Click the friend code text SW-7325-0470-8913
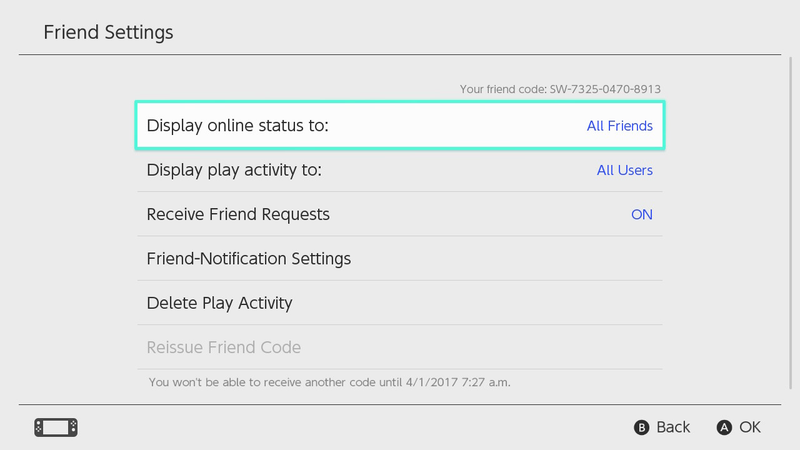The width and height of the screenshot is (800, 450). click(605, 89)
